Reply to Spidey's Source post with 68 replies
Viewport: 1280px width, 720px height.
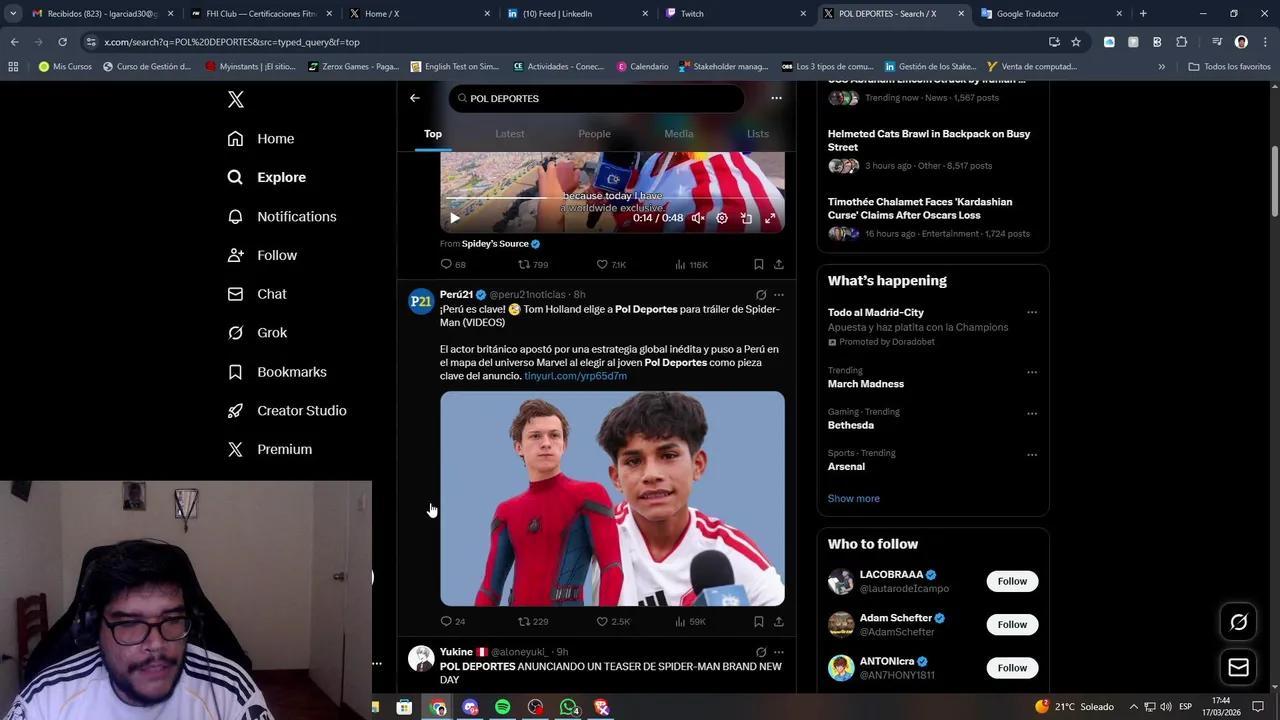(453, 265)
